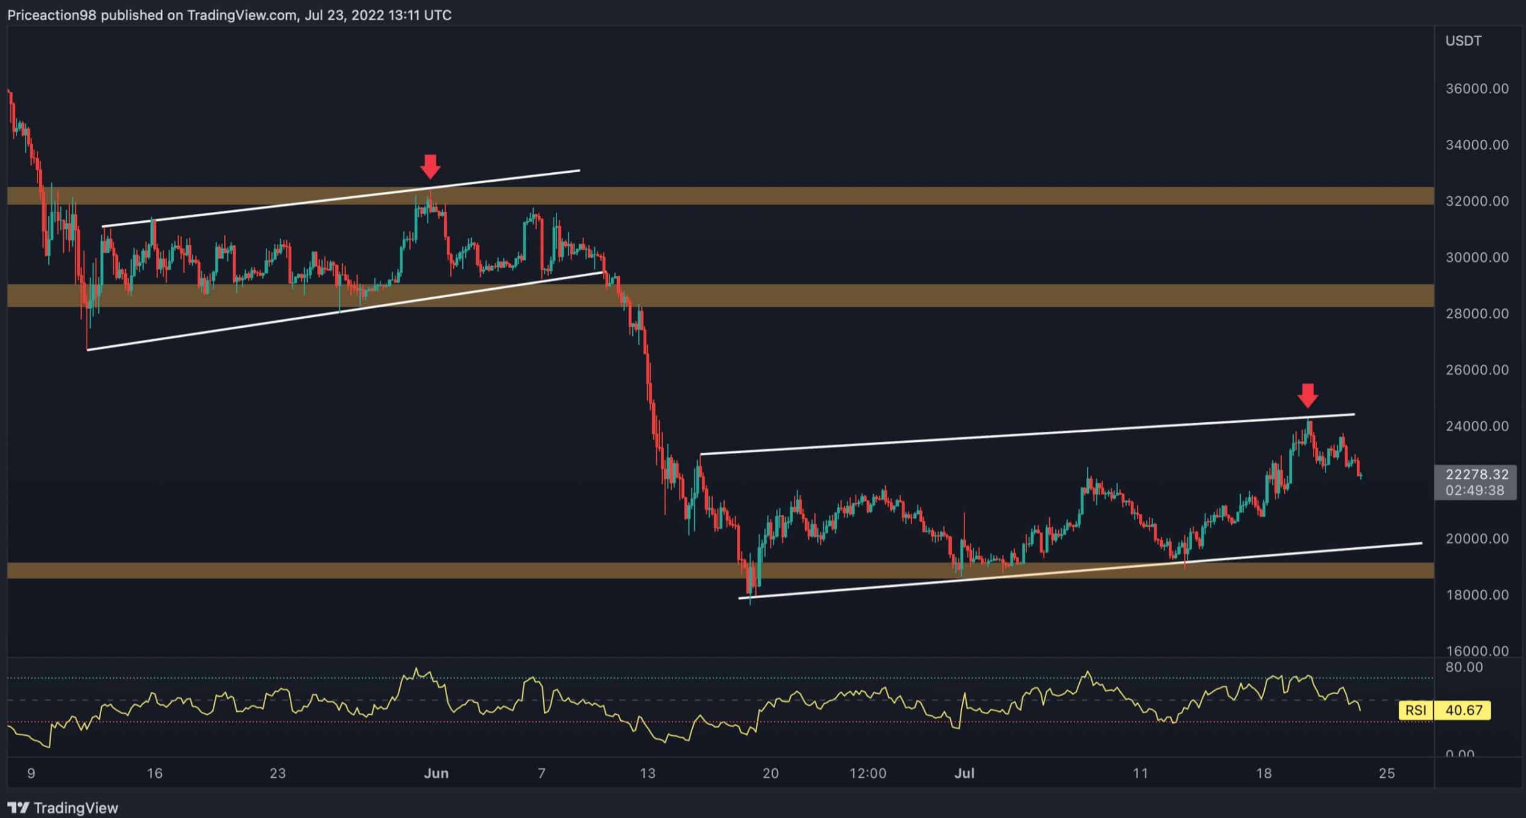Click the 12:00 label on time axis
The height and width of the screenshot is (818, 1526).
tap(868, 773)
